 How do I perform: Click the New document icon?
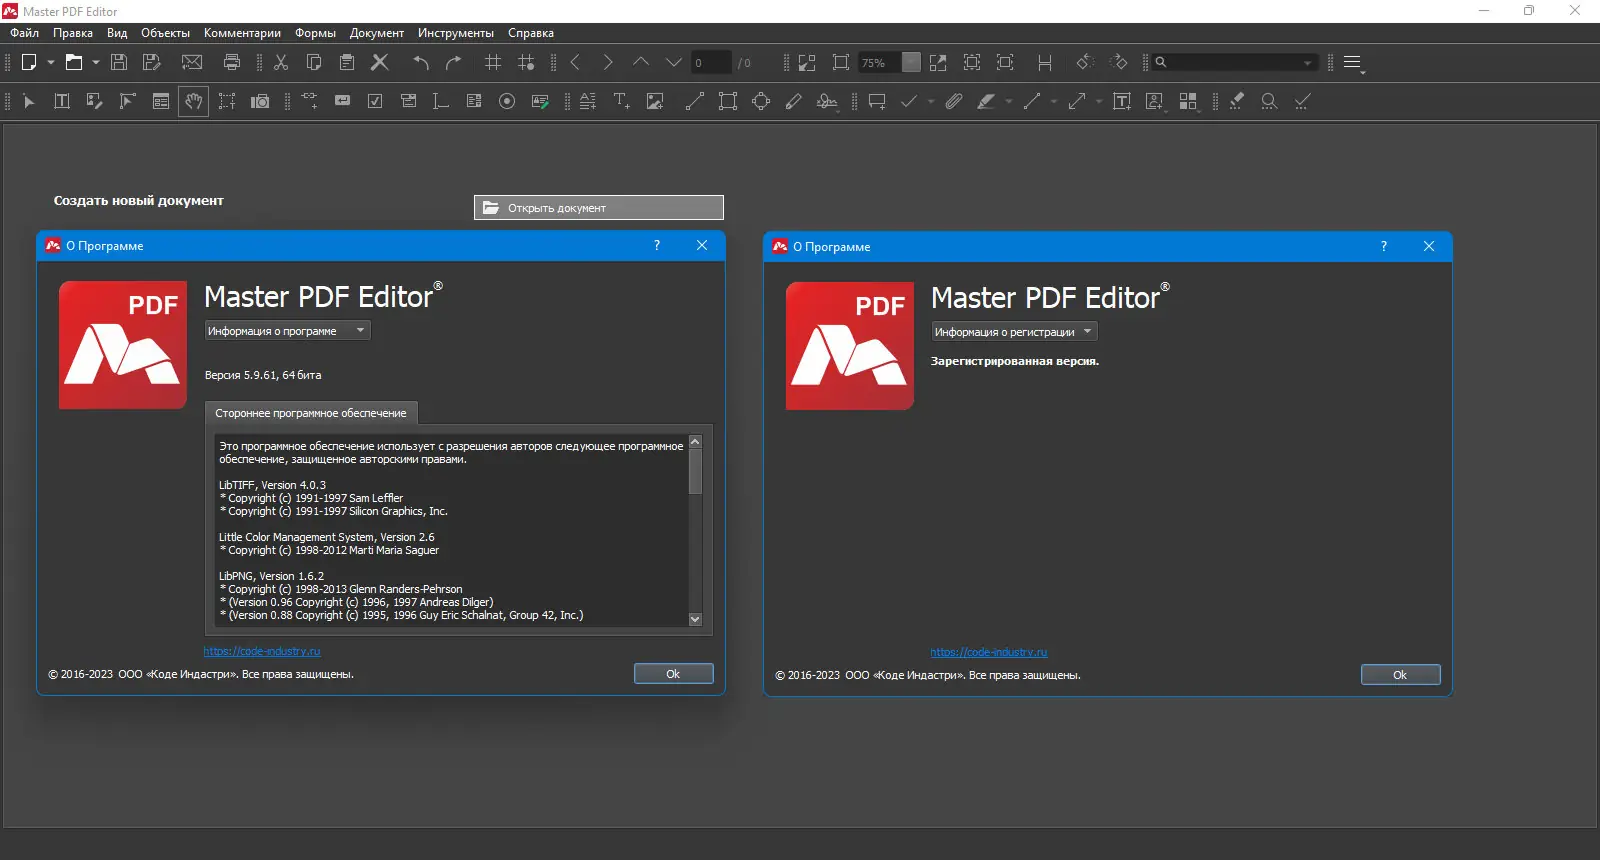point(29,62)
